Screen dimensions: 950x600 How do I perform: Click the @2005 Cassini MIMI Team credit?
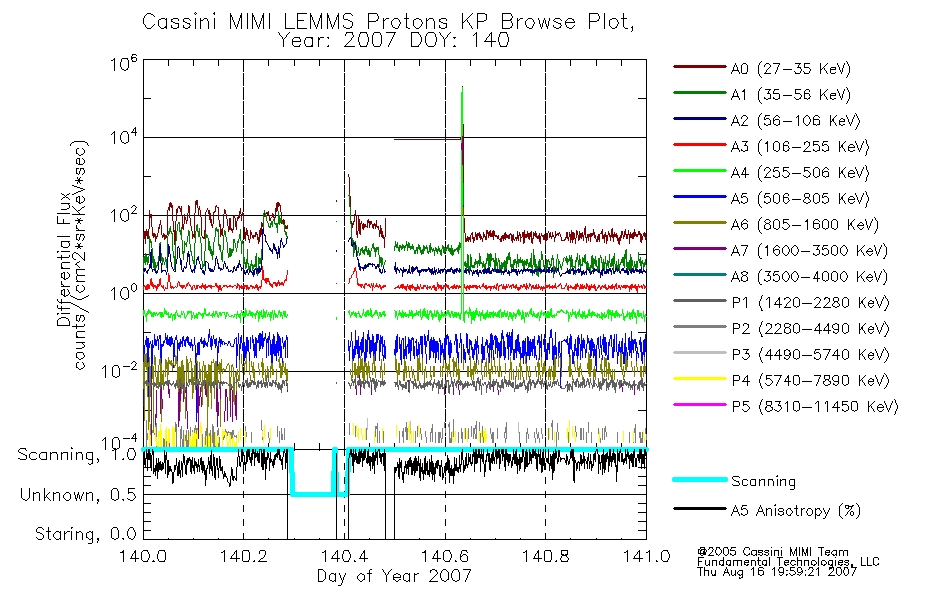pos(773,552)
